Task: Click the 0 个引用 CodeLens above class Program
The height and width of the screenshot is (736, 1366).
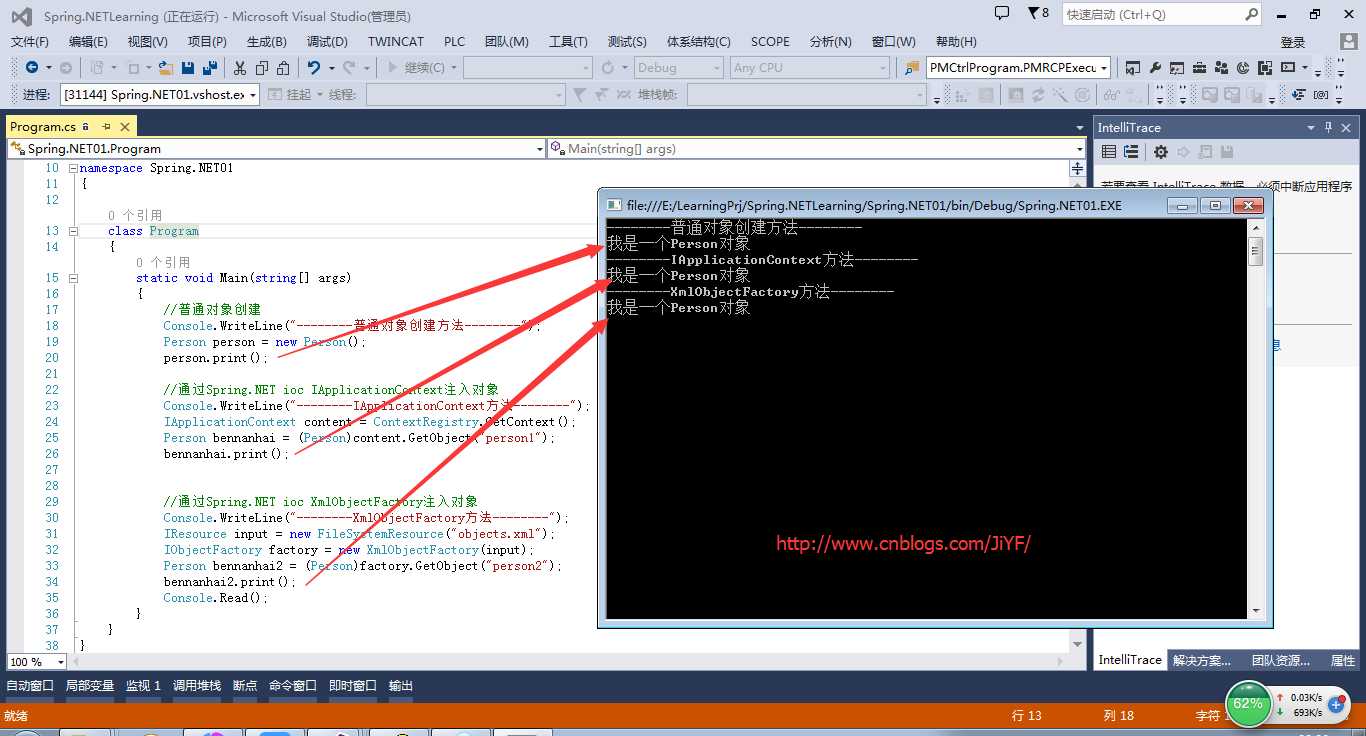Action: point(135,215)
